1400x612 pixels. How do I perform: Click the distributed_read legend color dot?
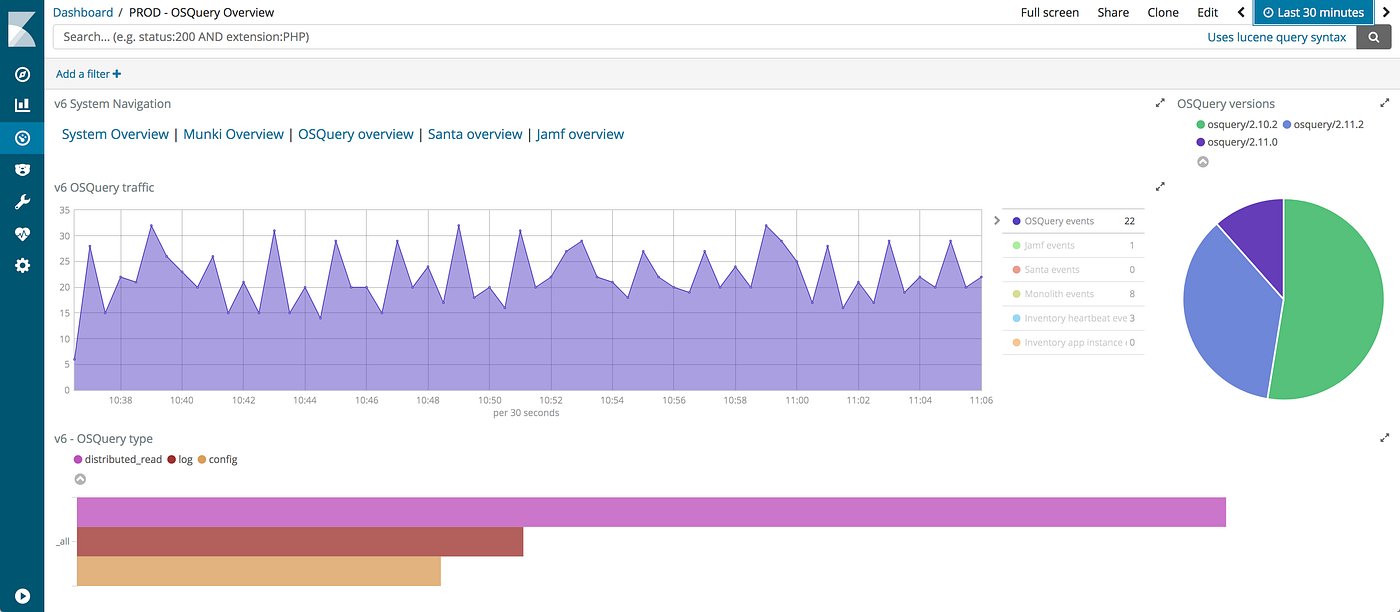tap(78, 459)
